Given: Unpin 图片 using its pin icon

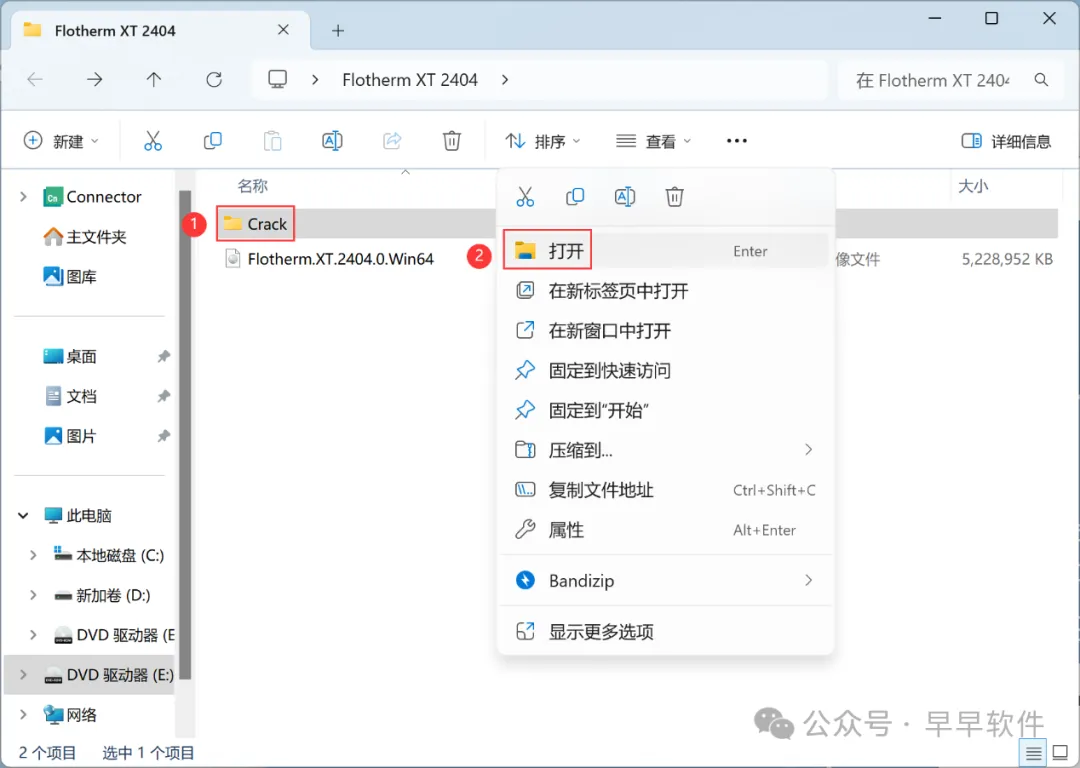Looking at the screenshot, I should click(163, 436).
